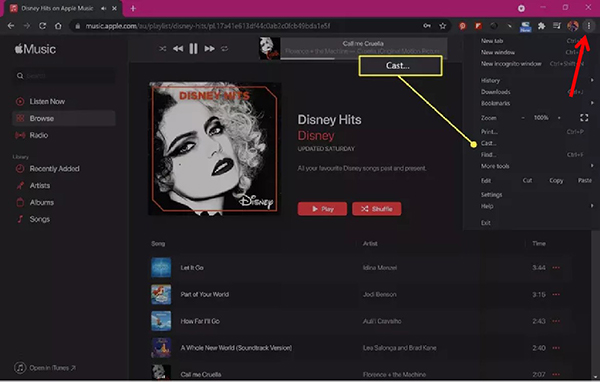This screenshot has width=600, height=382.
Task: Click the Let It Go album thumbnail
Action: [161, 268]
